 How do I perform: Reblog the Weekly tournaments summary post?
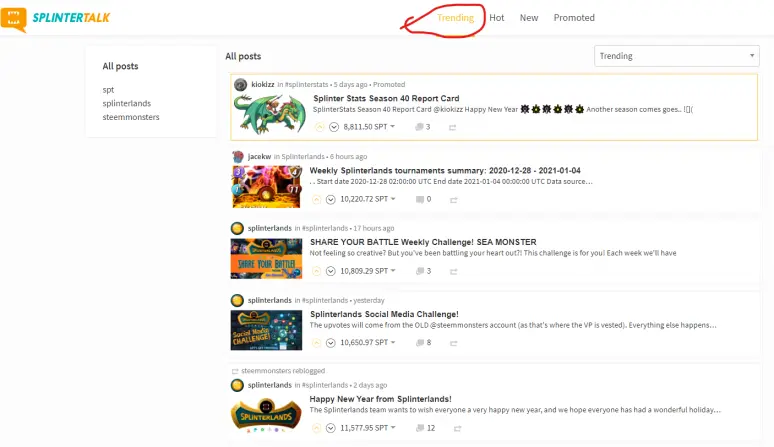pyautogui.click(x=454, y=200)
